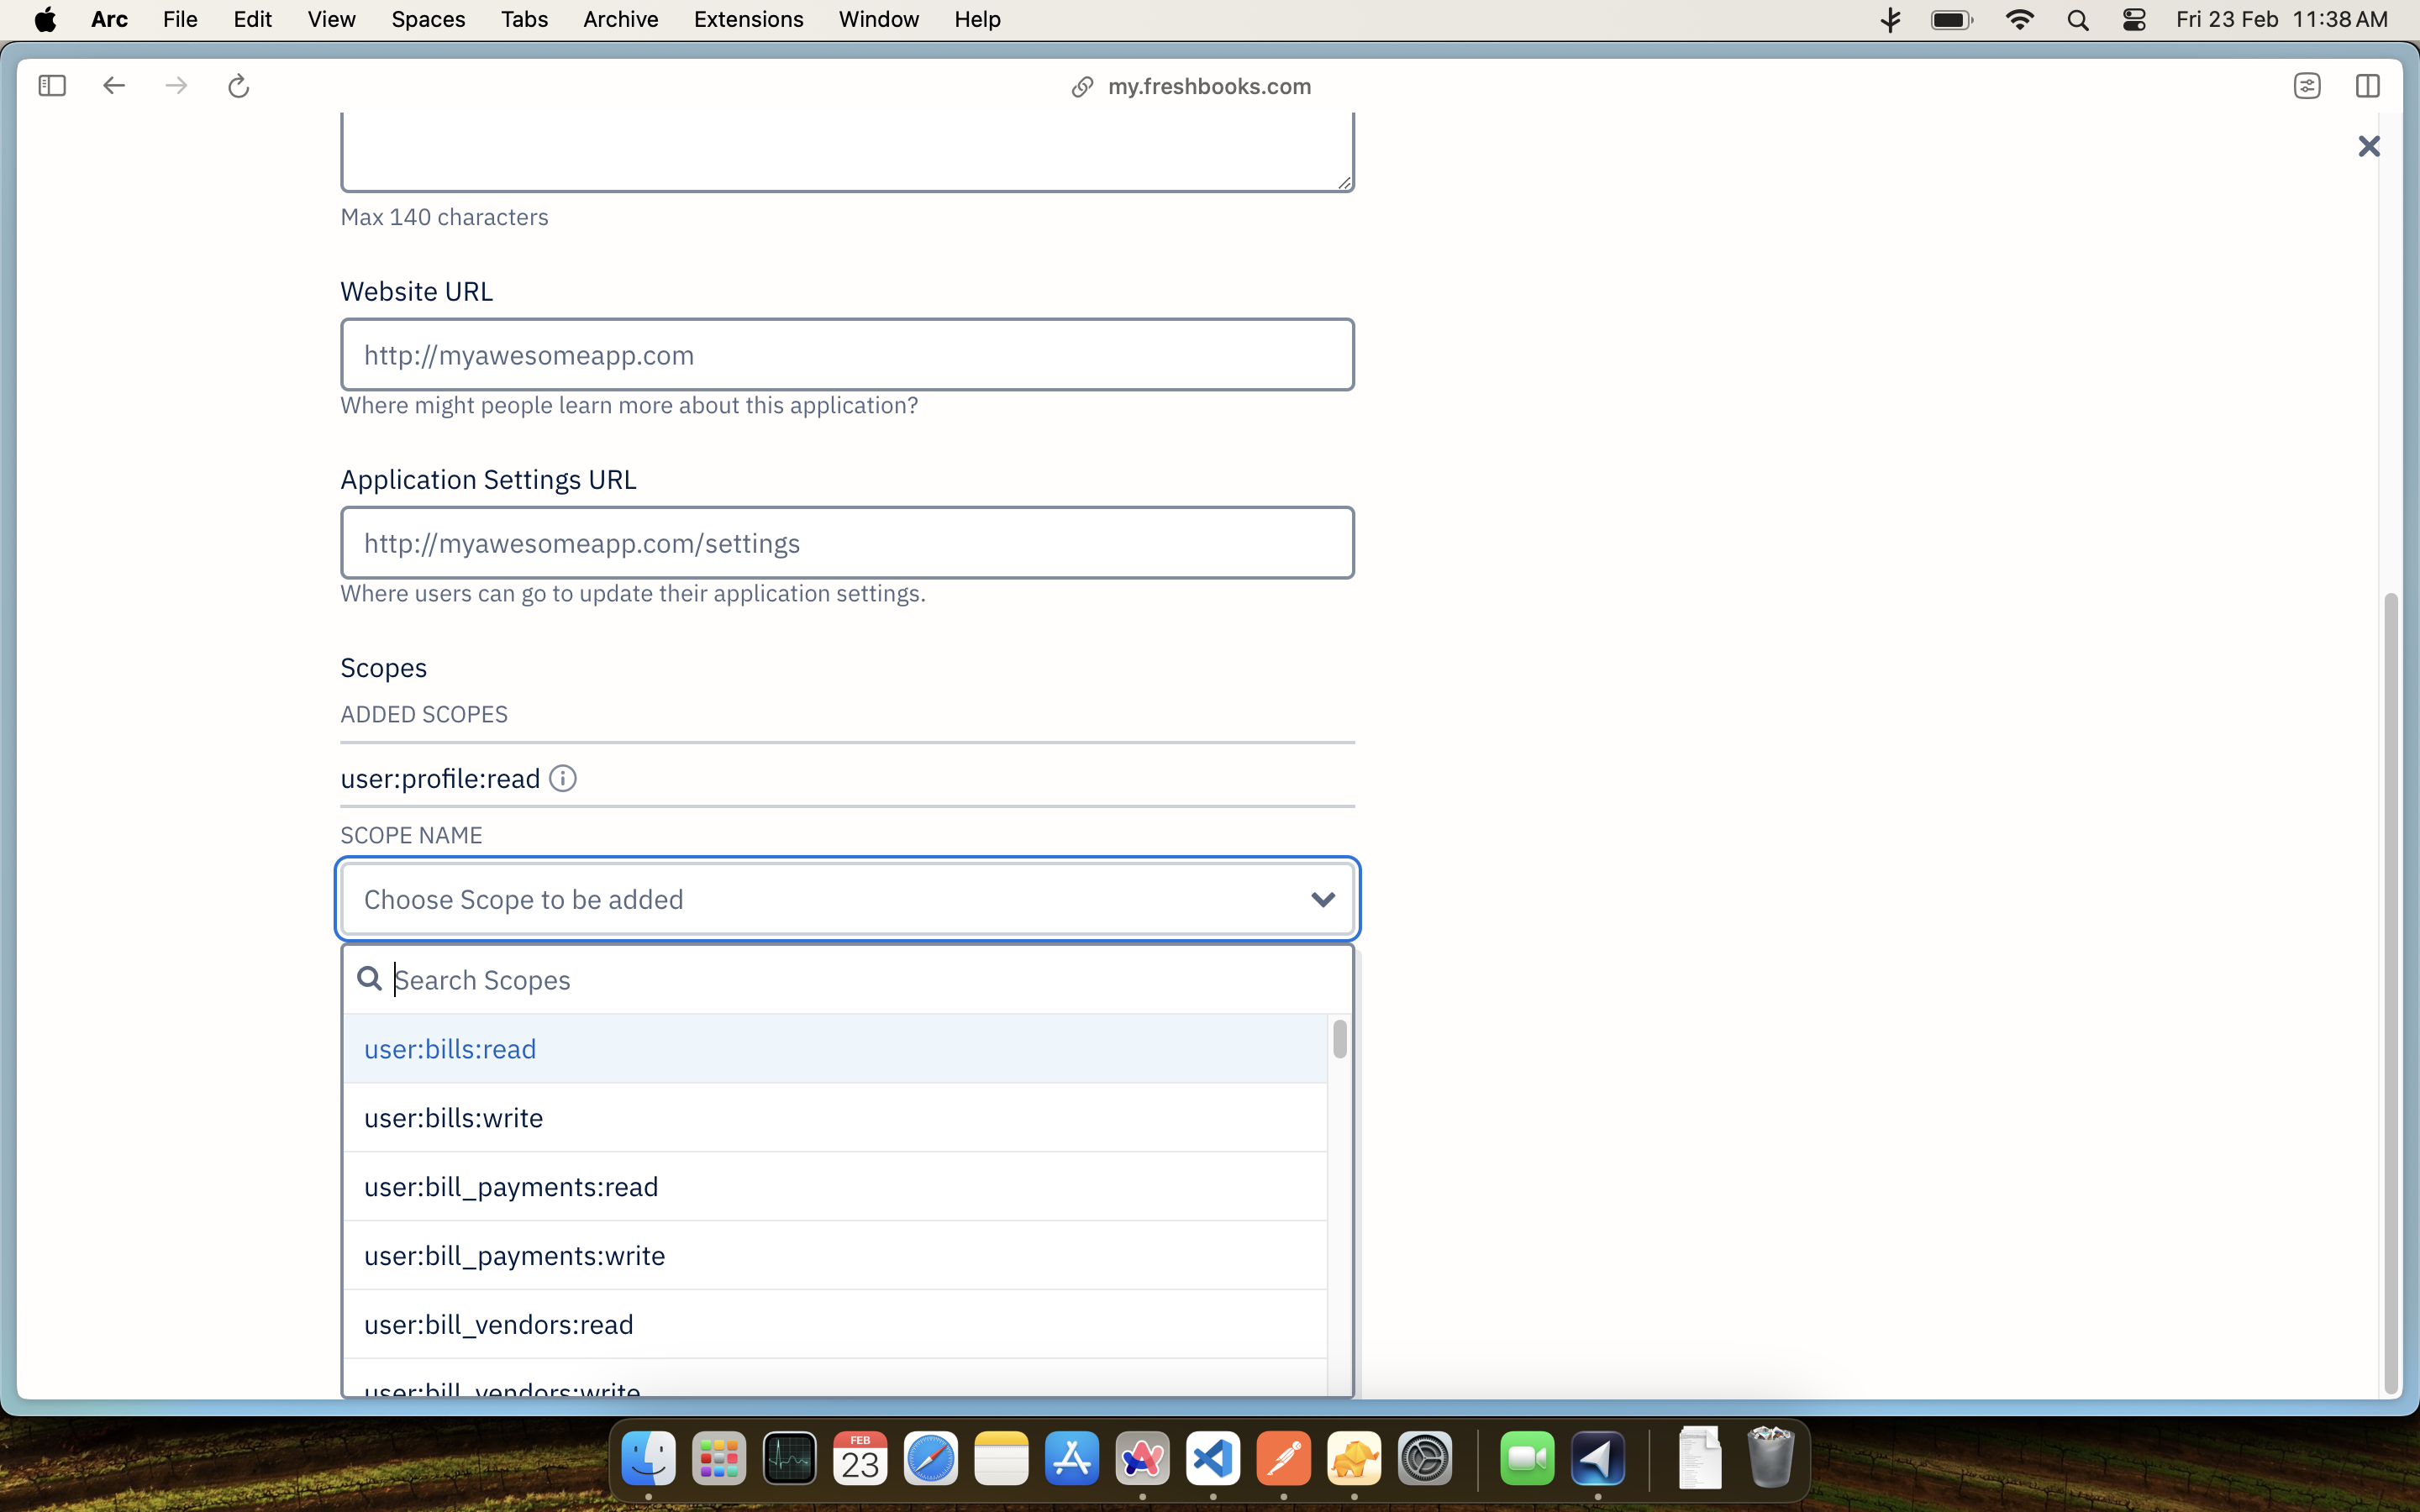Open site controls icon near split view
Screen dimensions: 2420x1512
pyautogui.click(x=2307, y=86)
